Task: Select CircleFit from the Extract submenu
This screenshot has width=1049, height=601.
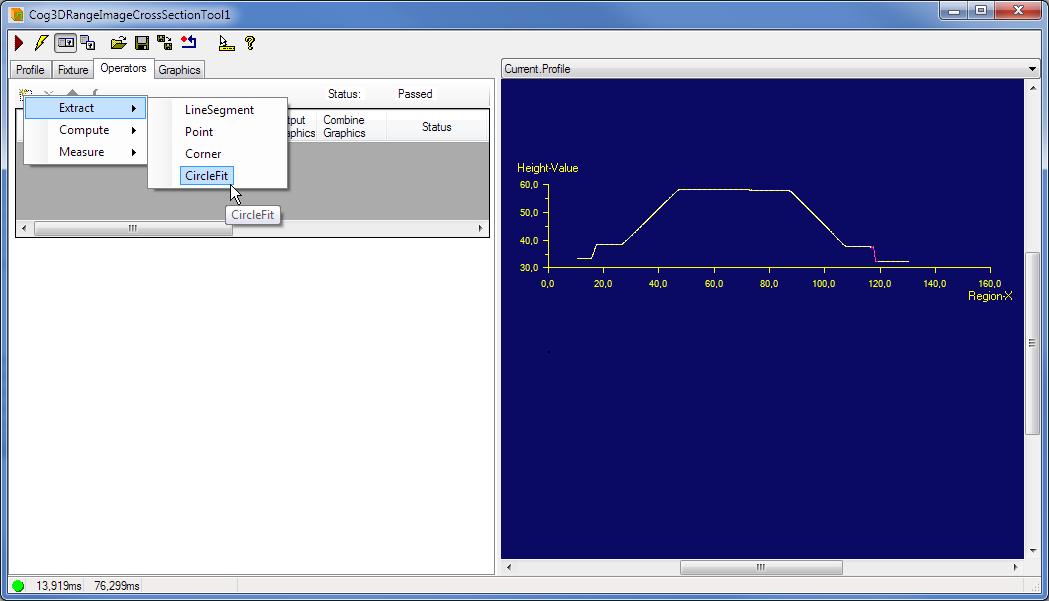Action: click(x=206, y=175)
